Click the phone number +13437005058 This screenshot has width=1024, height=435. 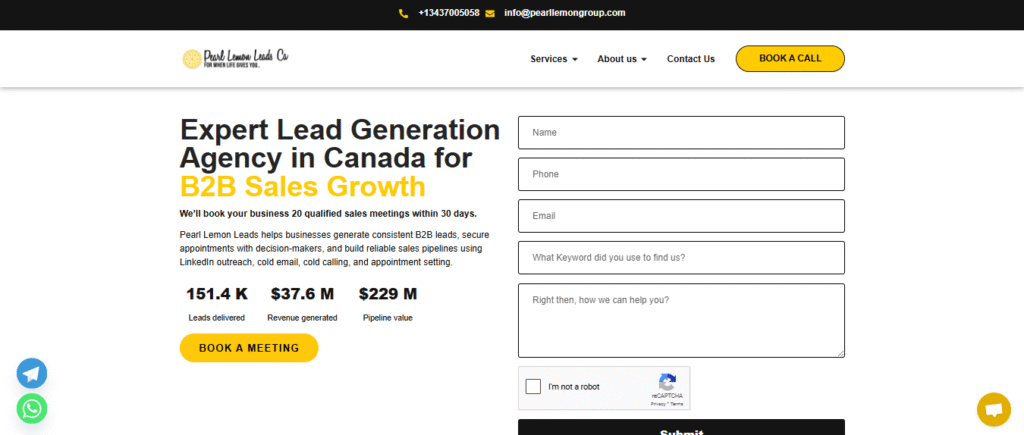point(449,13)
